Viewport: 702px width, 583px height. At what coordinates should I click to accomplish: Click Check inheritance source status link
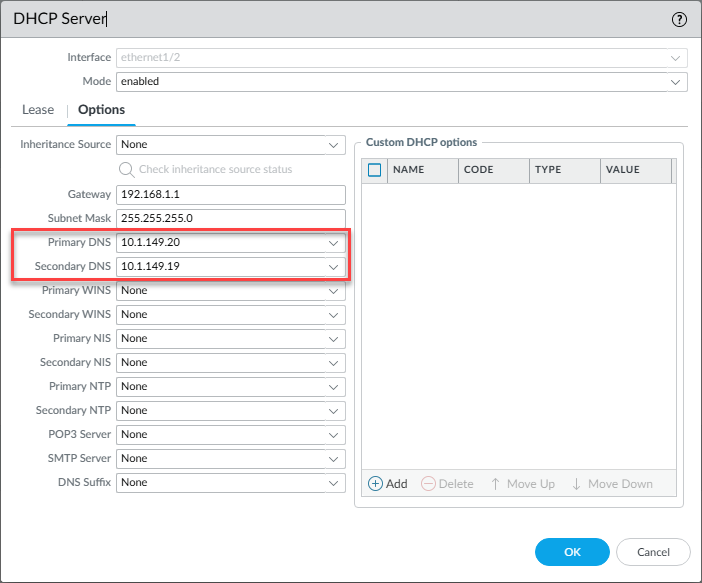(215, 169)
